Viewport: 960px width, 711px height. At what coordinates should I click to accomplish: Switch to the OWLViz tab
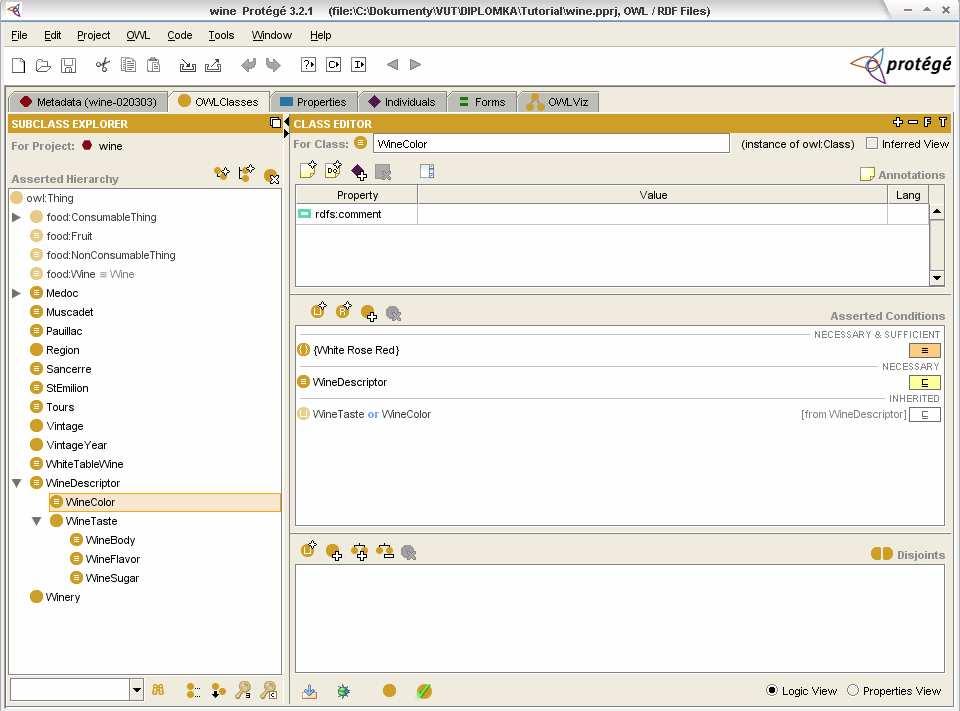[x=558, y=102]
